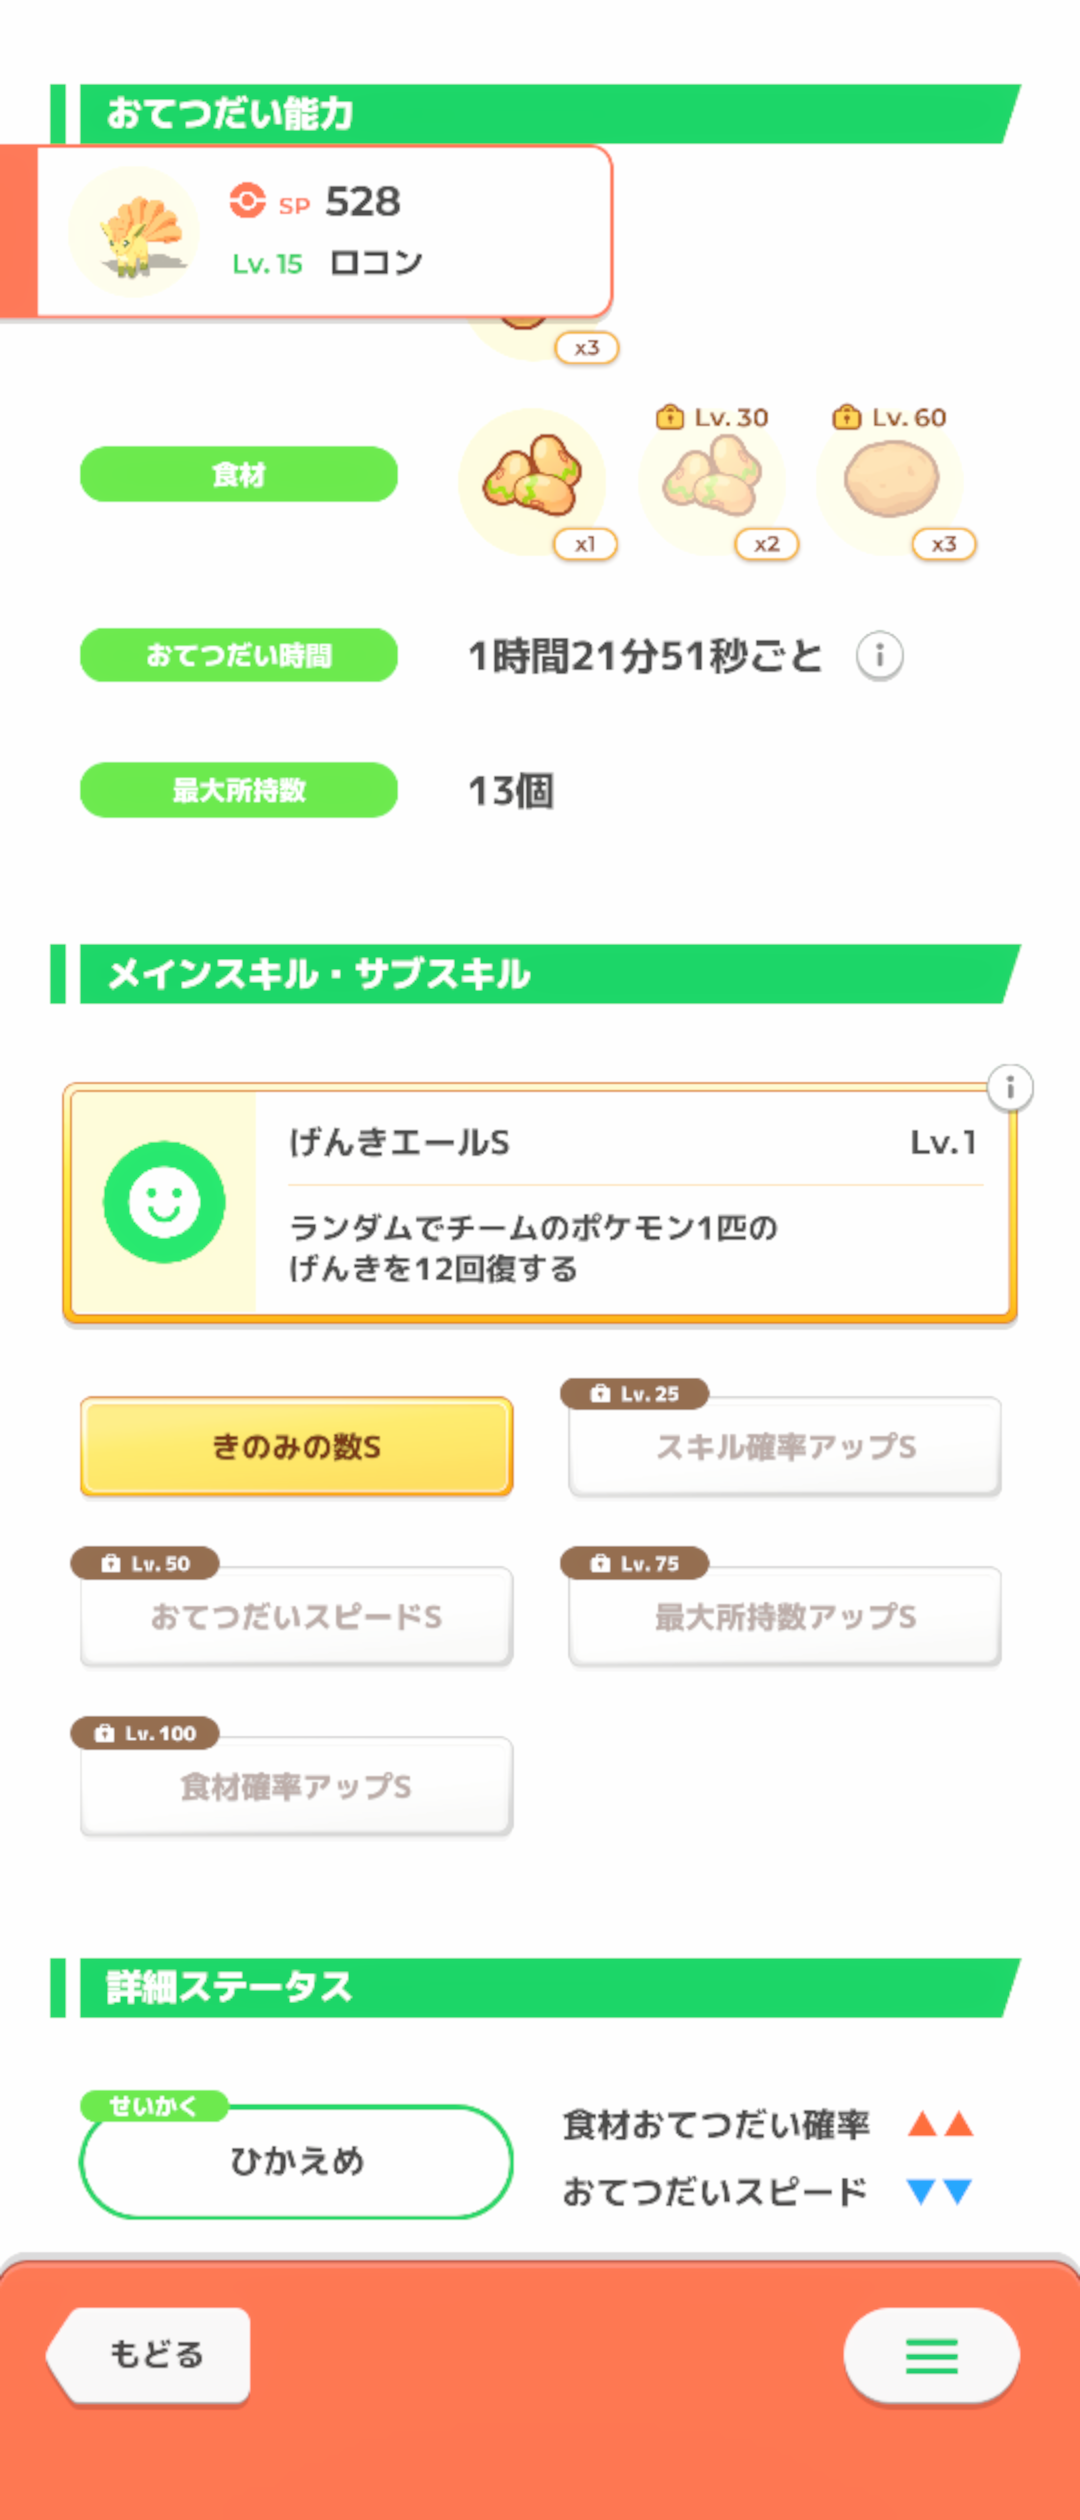Tap the locked おてつだいスピードS sub skill

point(297,1617)
